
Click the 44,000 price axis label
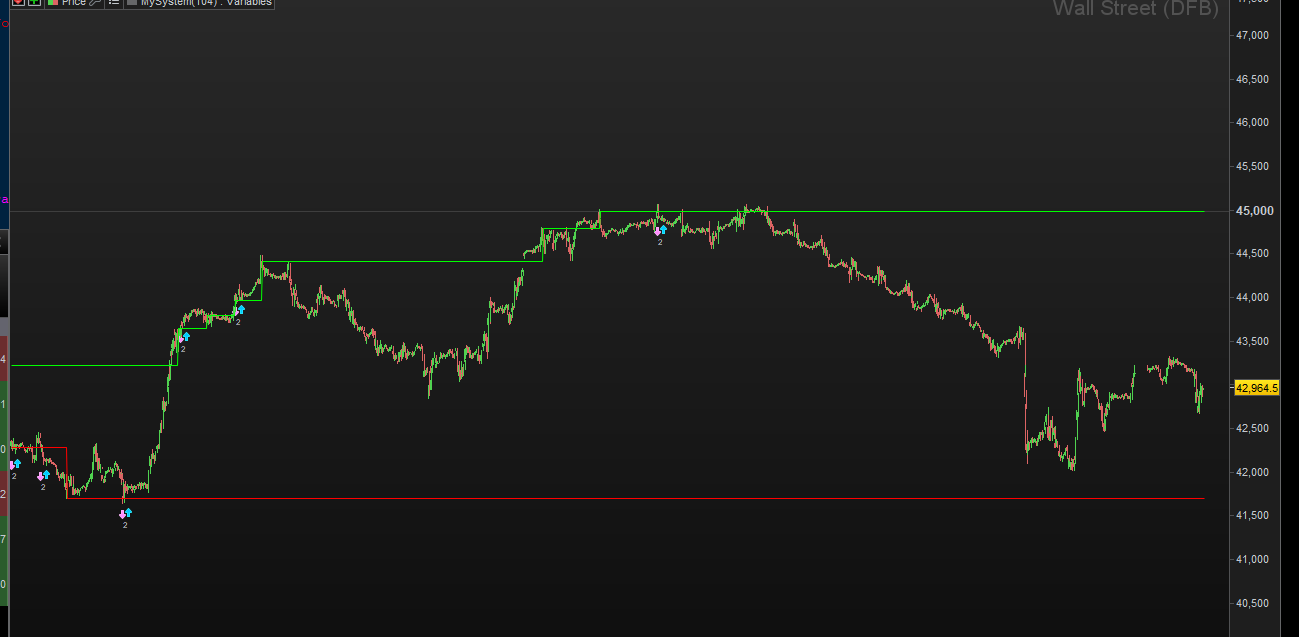pyautogui.click(x=1253, y=298)
